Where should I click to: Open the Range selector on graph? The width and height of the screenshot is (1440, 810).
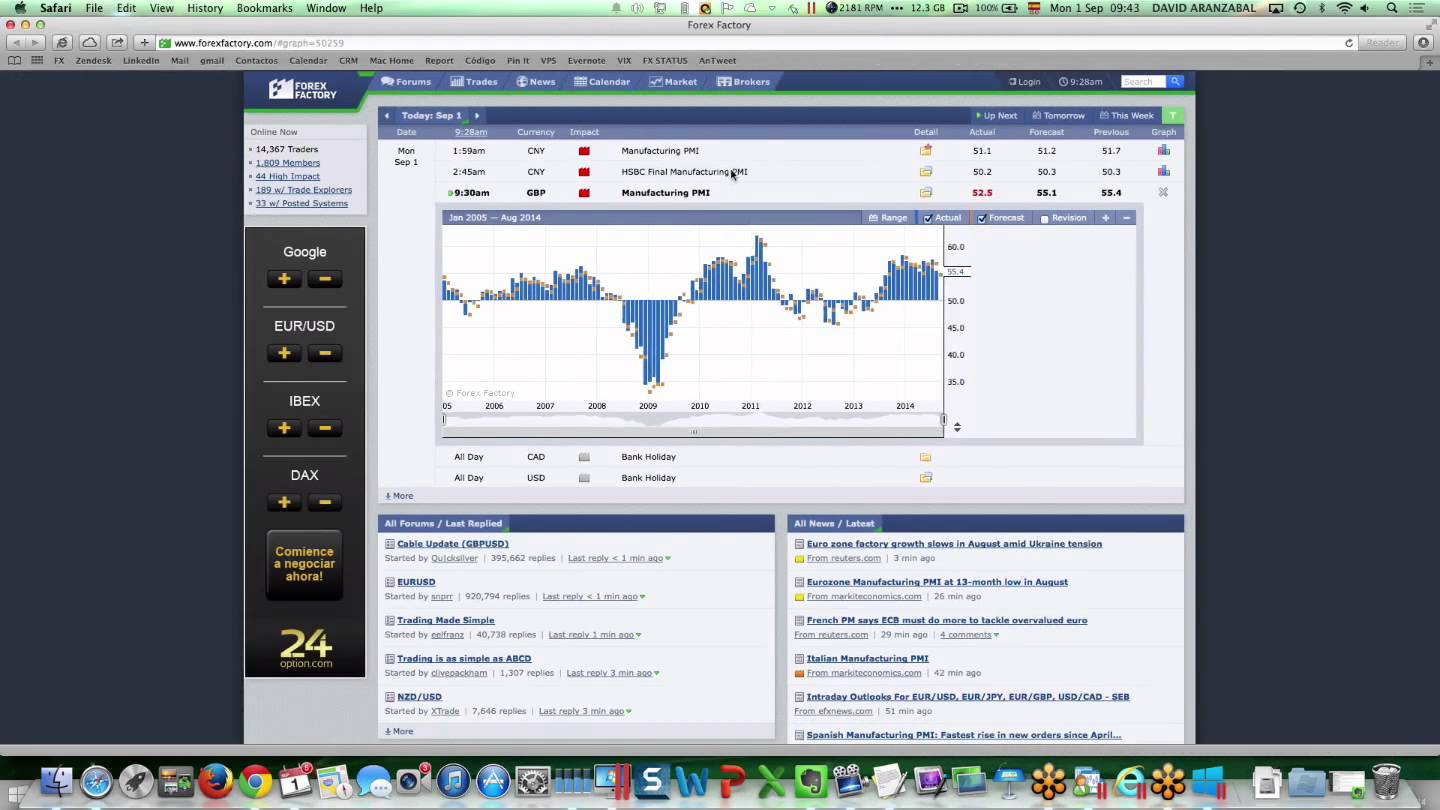[888, 218]
